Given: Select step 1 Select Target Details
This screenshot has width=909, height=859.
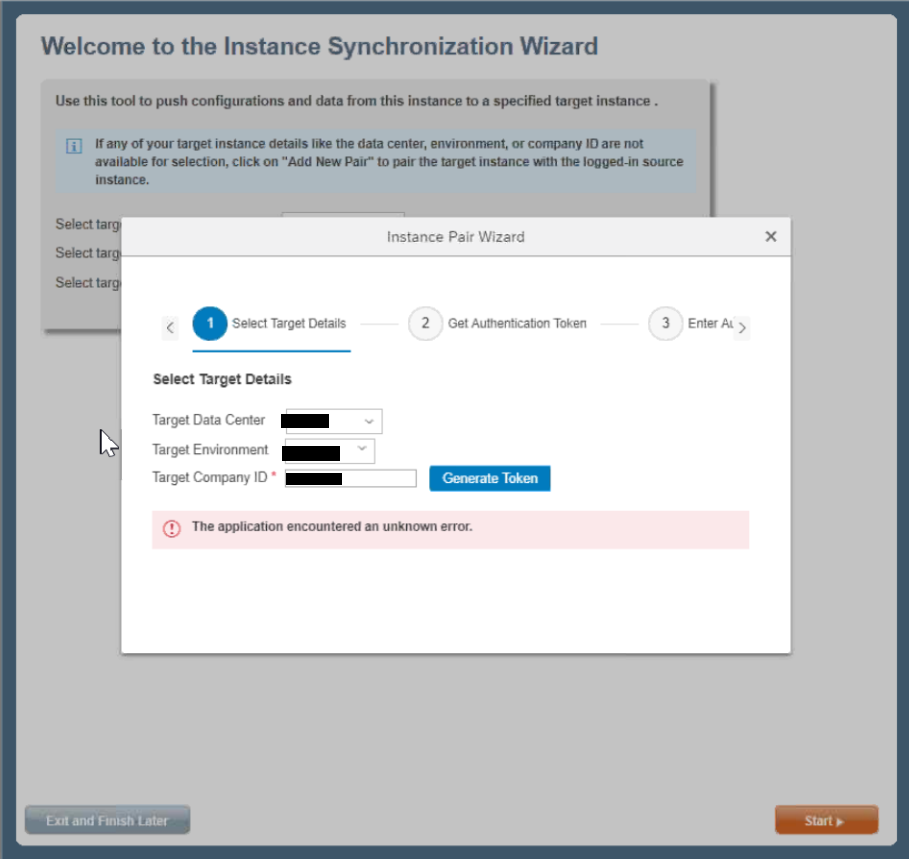Looking at the screenshot, I should tap(270, 323).
